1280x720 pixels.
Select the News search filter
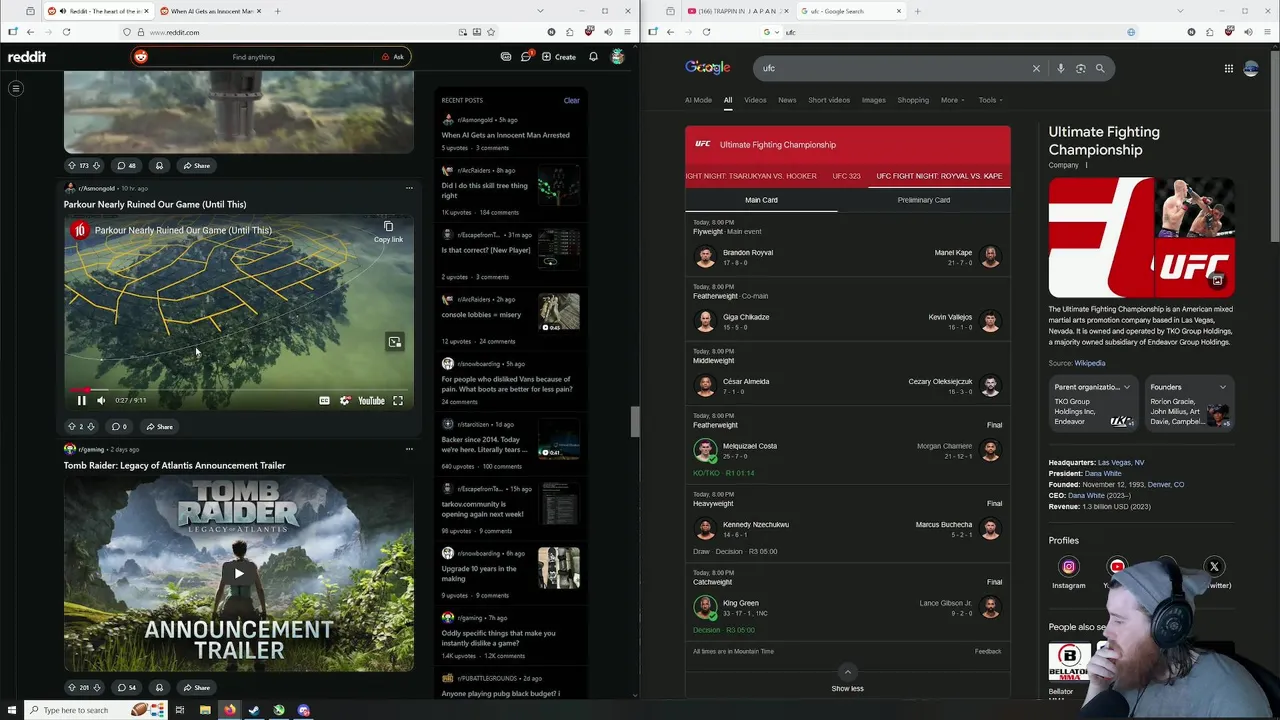(787, 100)
